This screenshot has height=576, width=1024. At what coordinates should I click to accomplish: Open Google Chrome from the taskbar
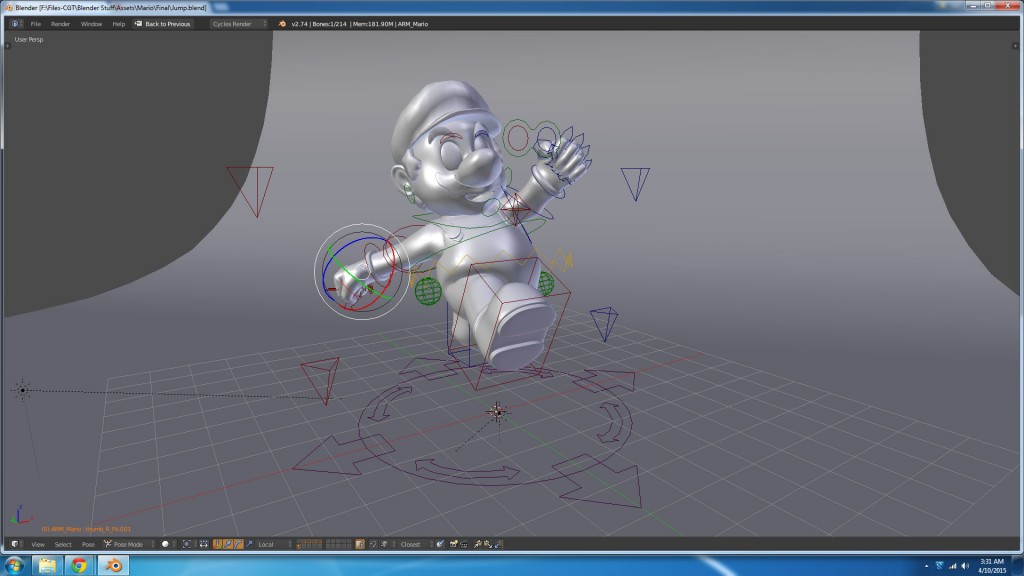pos(79,563)
